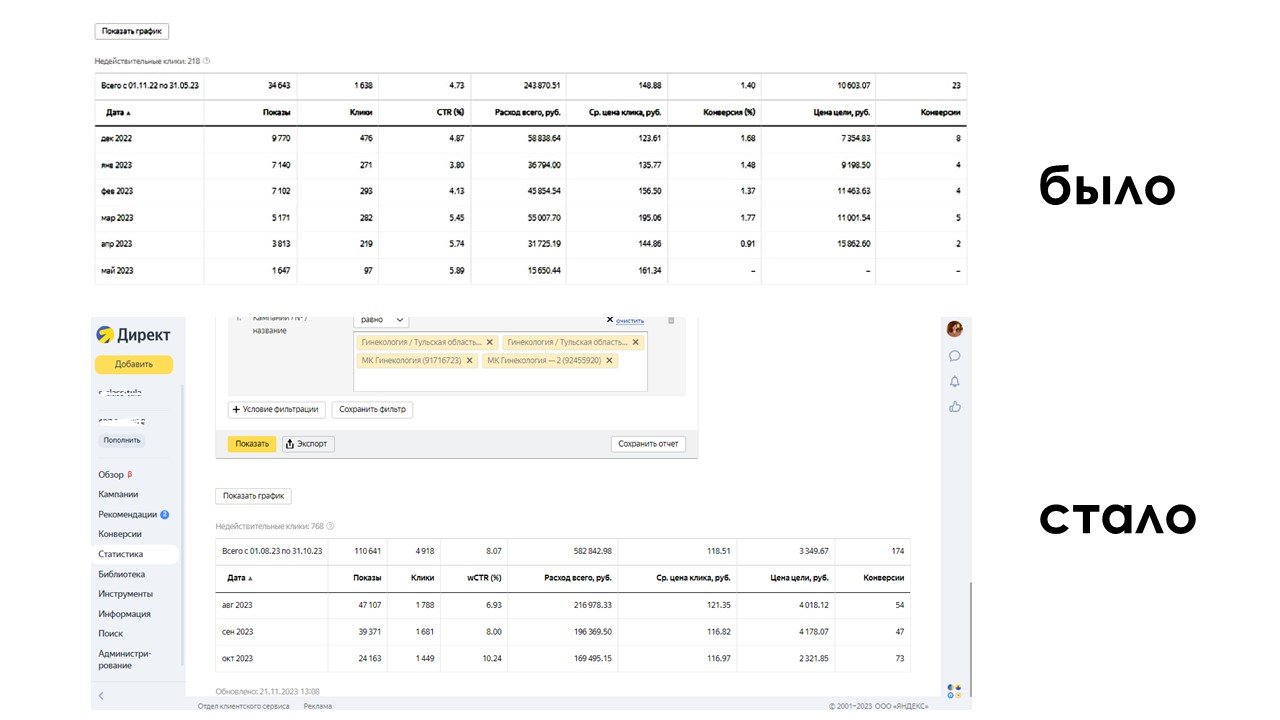
Task: Click the trash icon beside the filter
Action: coord(671,320)
